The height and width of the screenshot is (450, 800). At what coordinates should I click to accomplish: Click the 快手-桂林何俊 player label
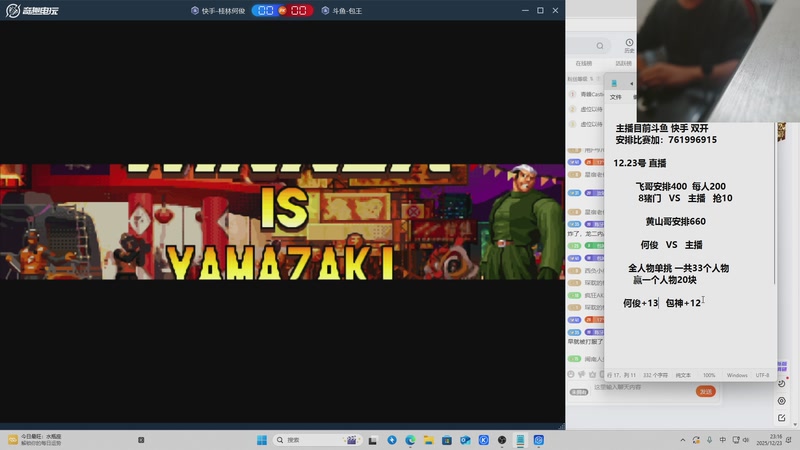click(x=218, y=11)
